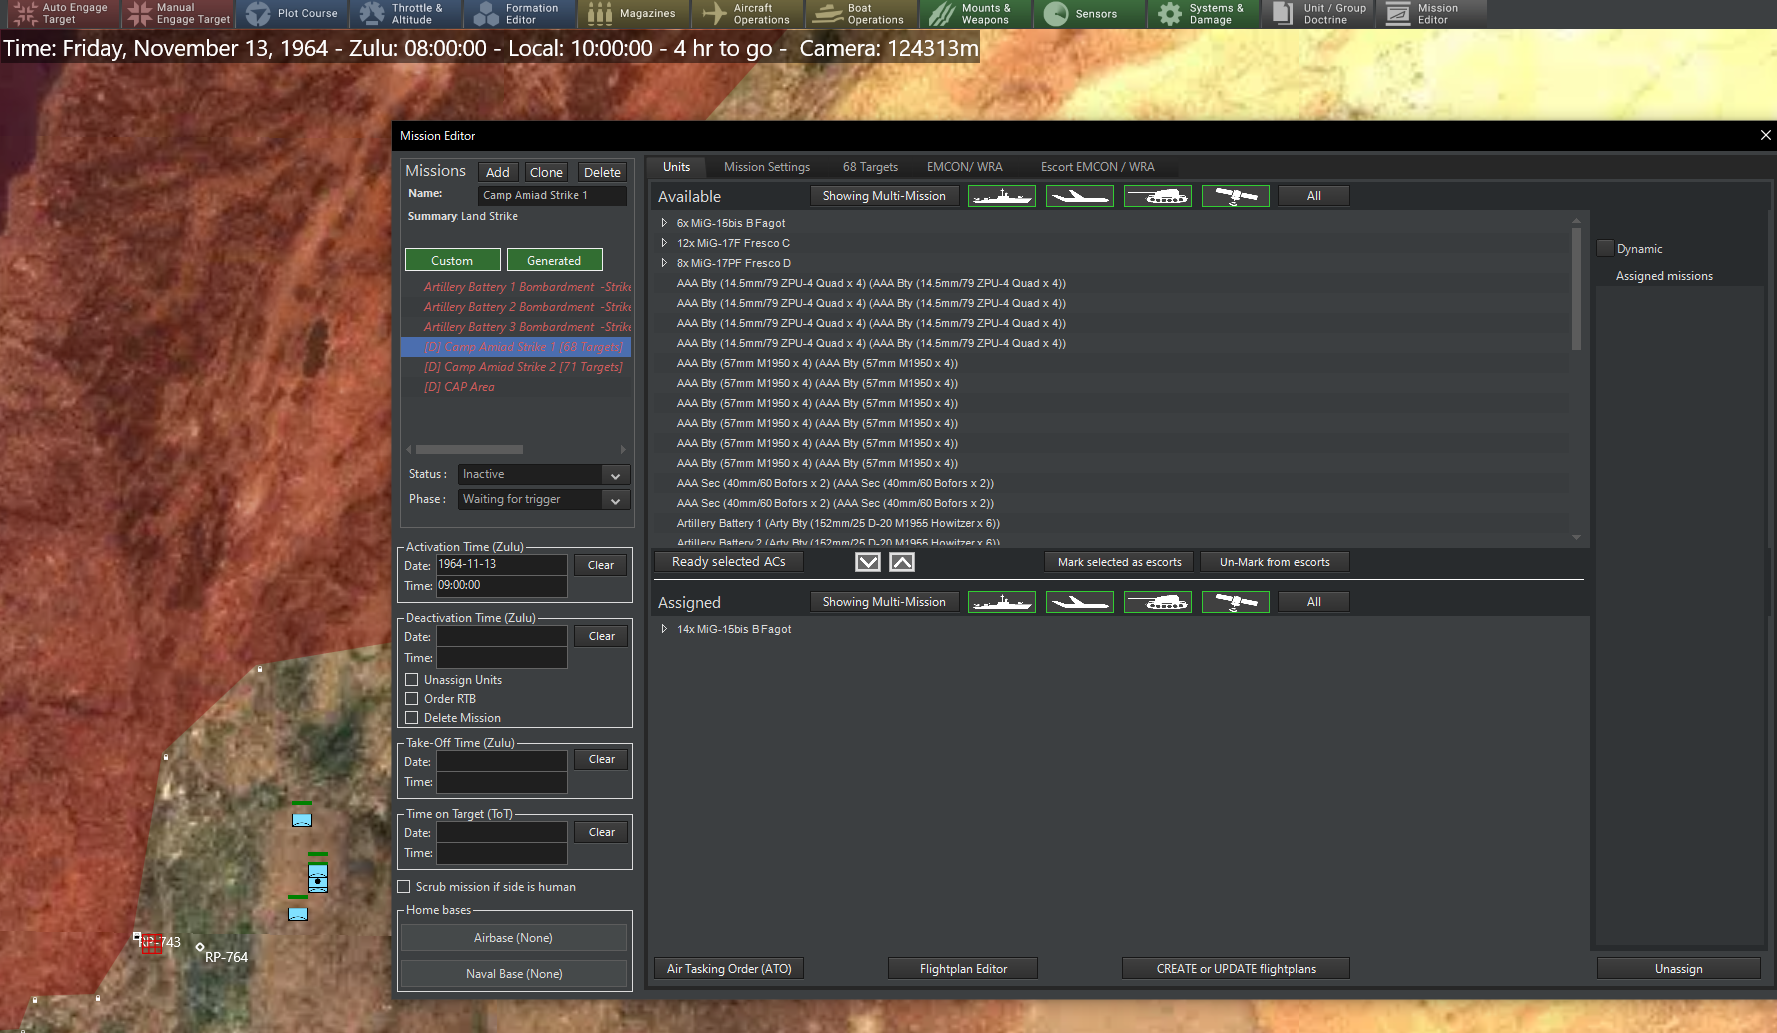Enable Order RTB checkbox
The image size is (1777, 1033).
point(411,699)
